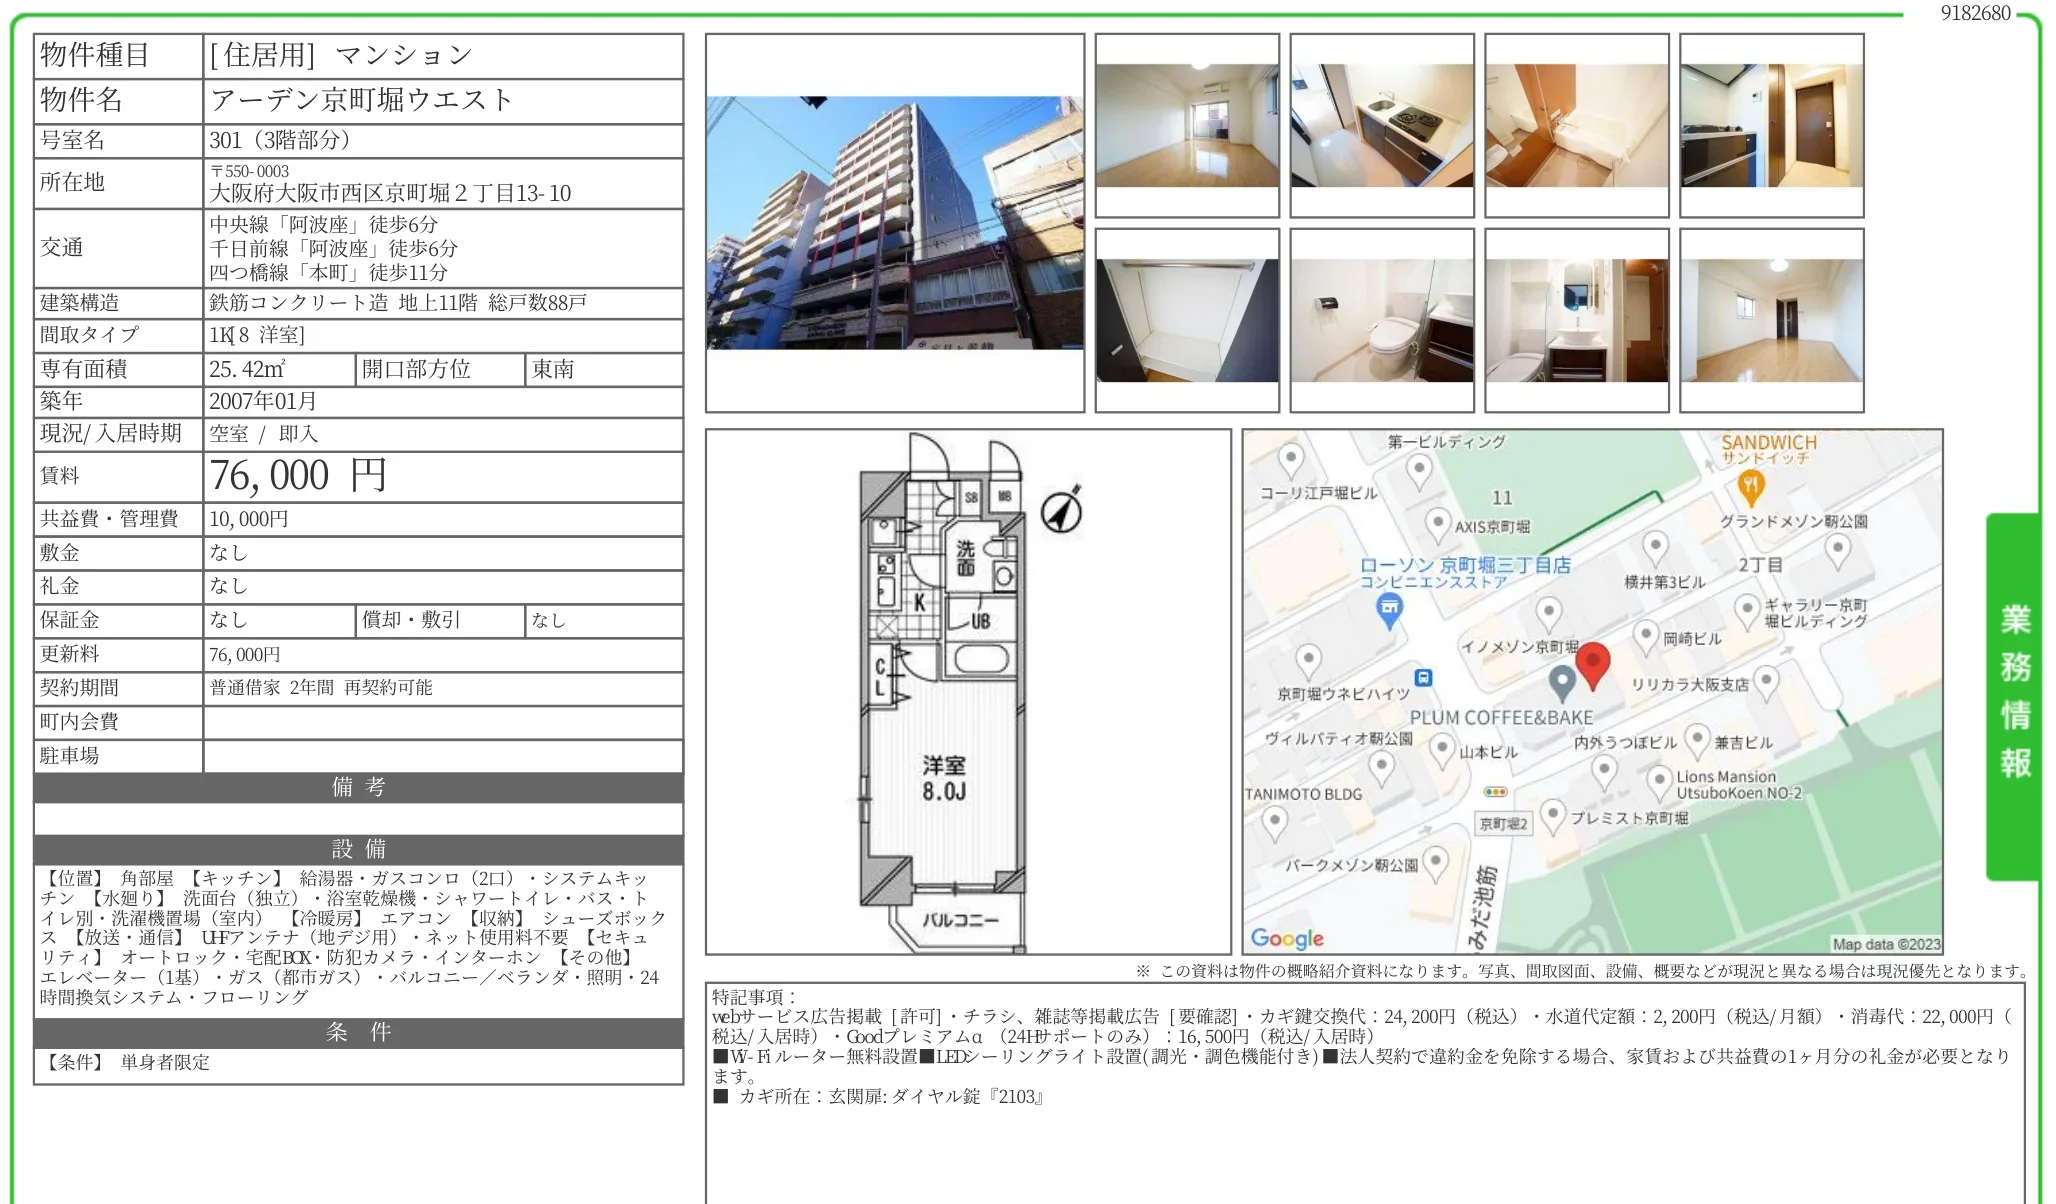Open the toilet thumbnail photo

[1381, 321]
